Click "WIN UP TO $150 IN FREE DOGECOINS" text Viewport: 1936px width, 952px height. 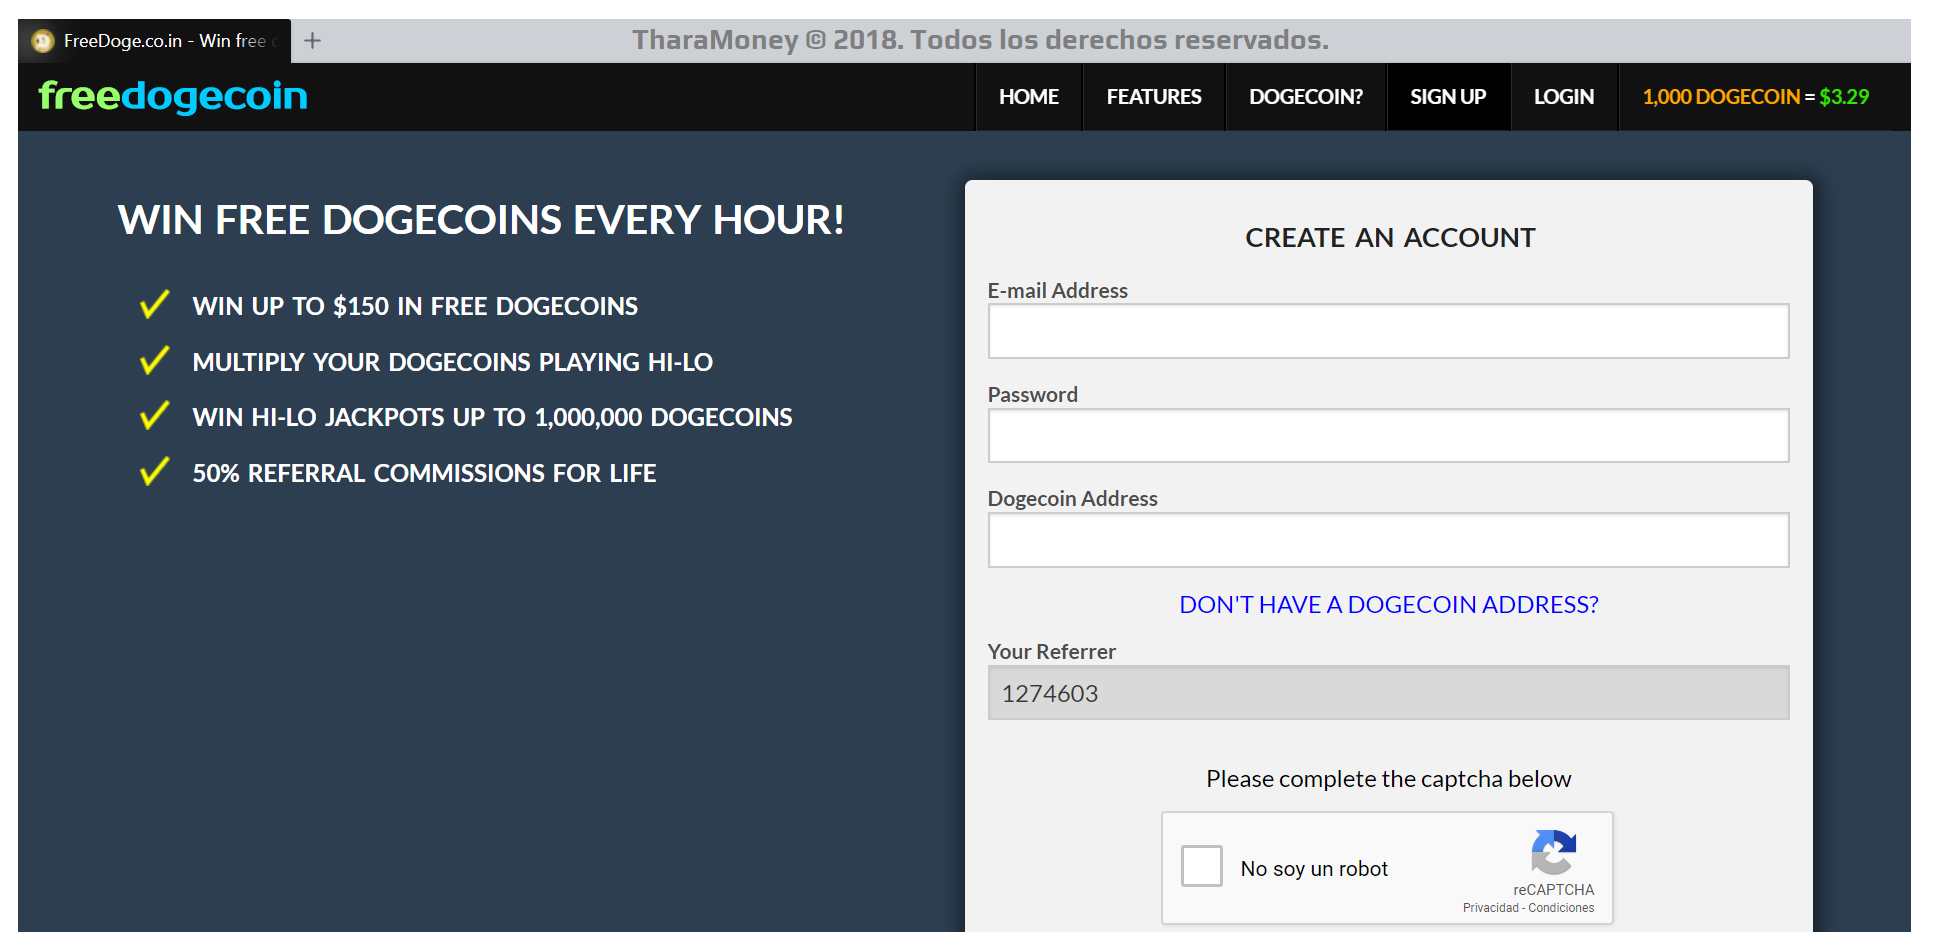click(x=415, y=306)
